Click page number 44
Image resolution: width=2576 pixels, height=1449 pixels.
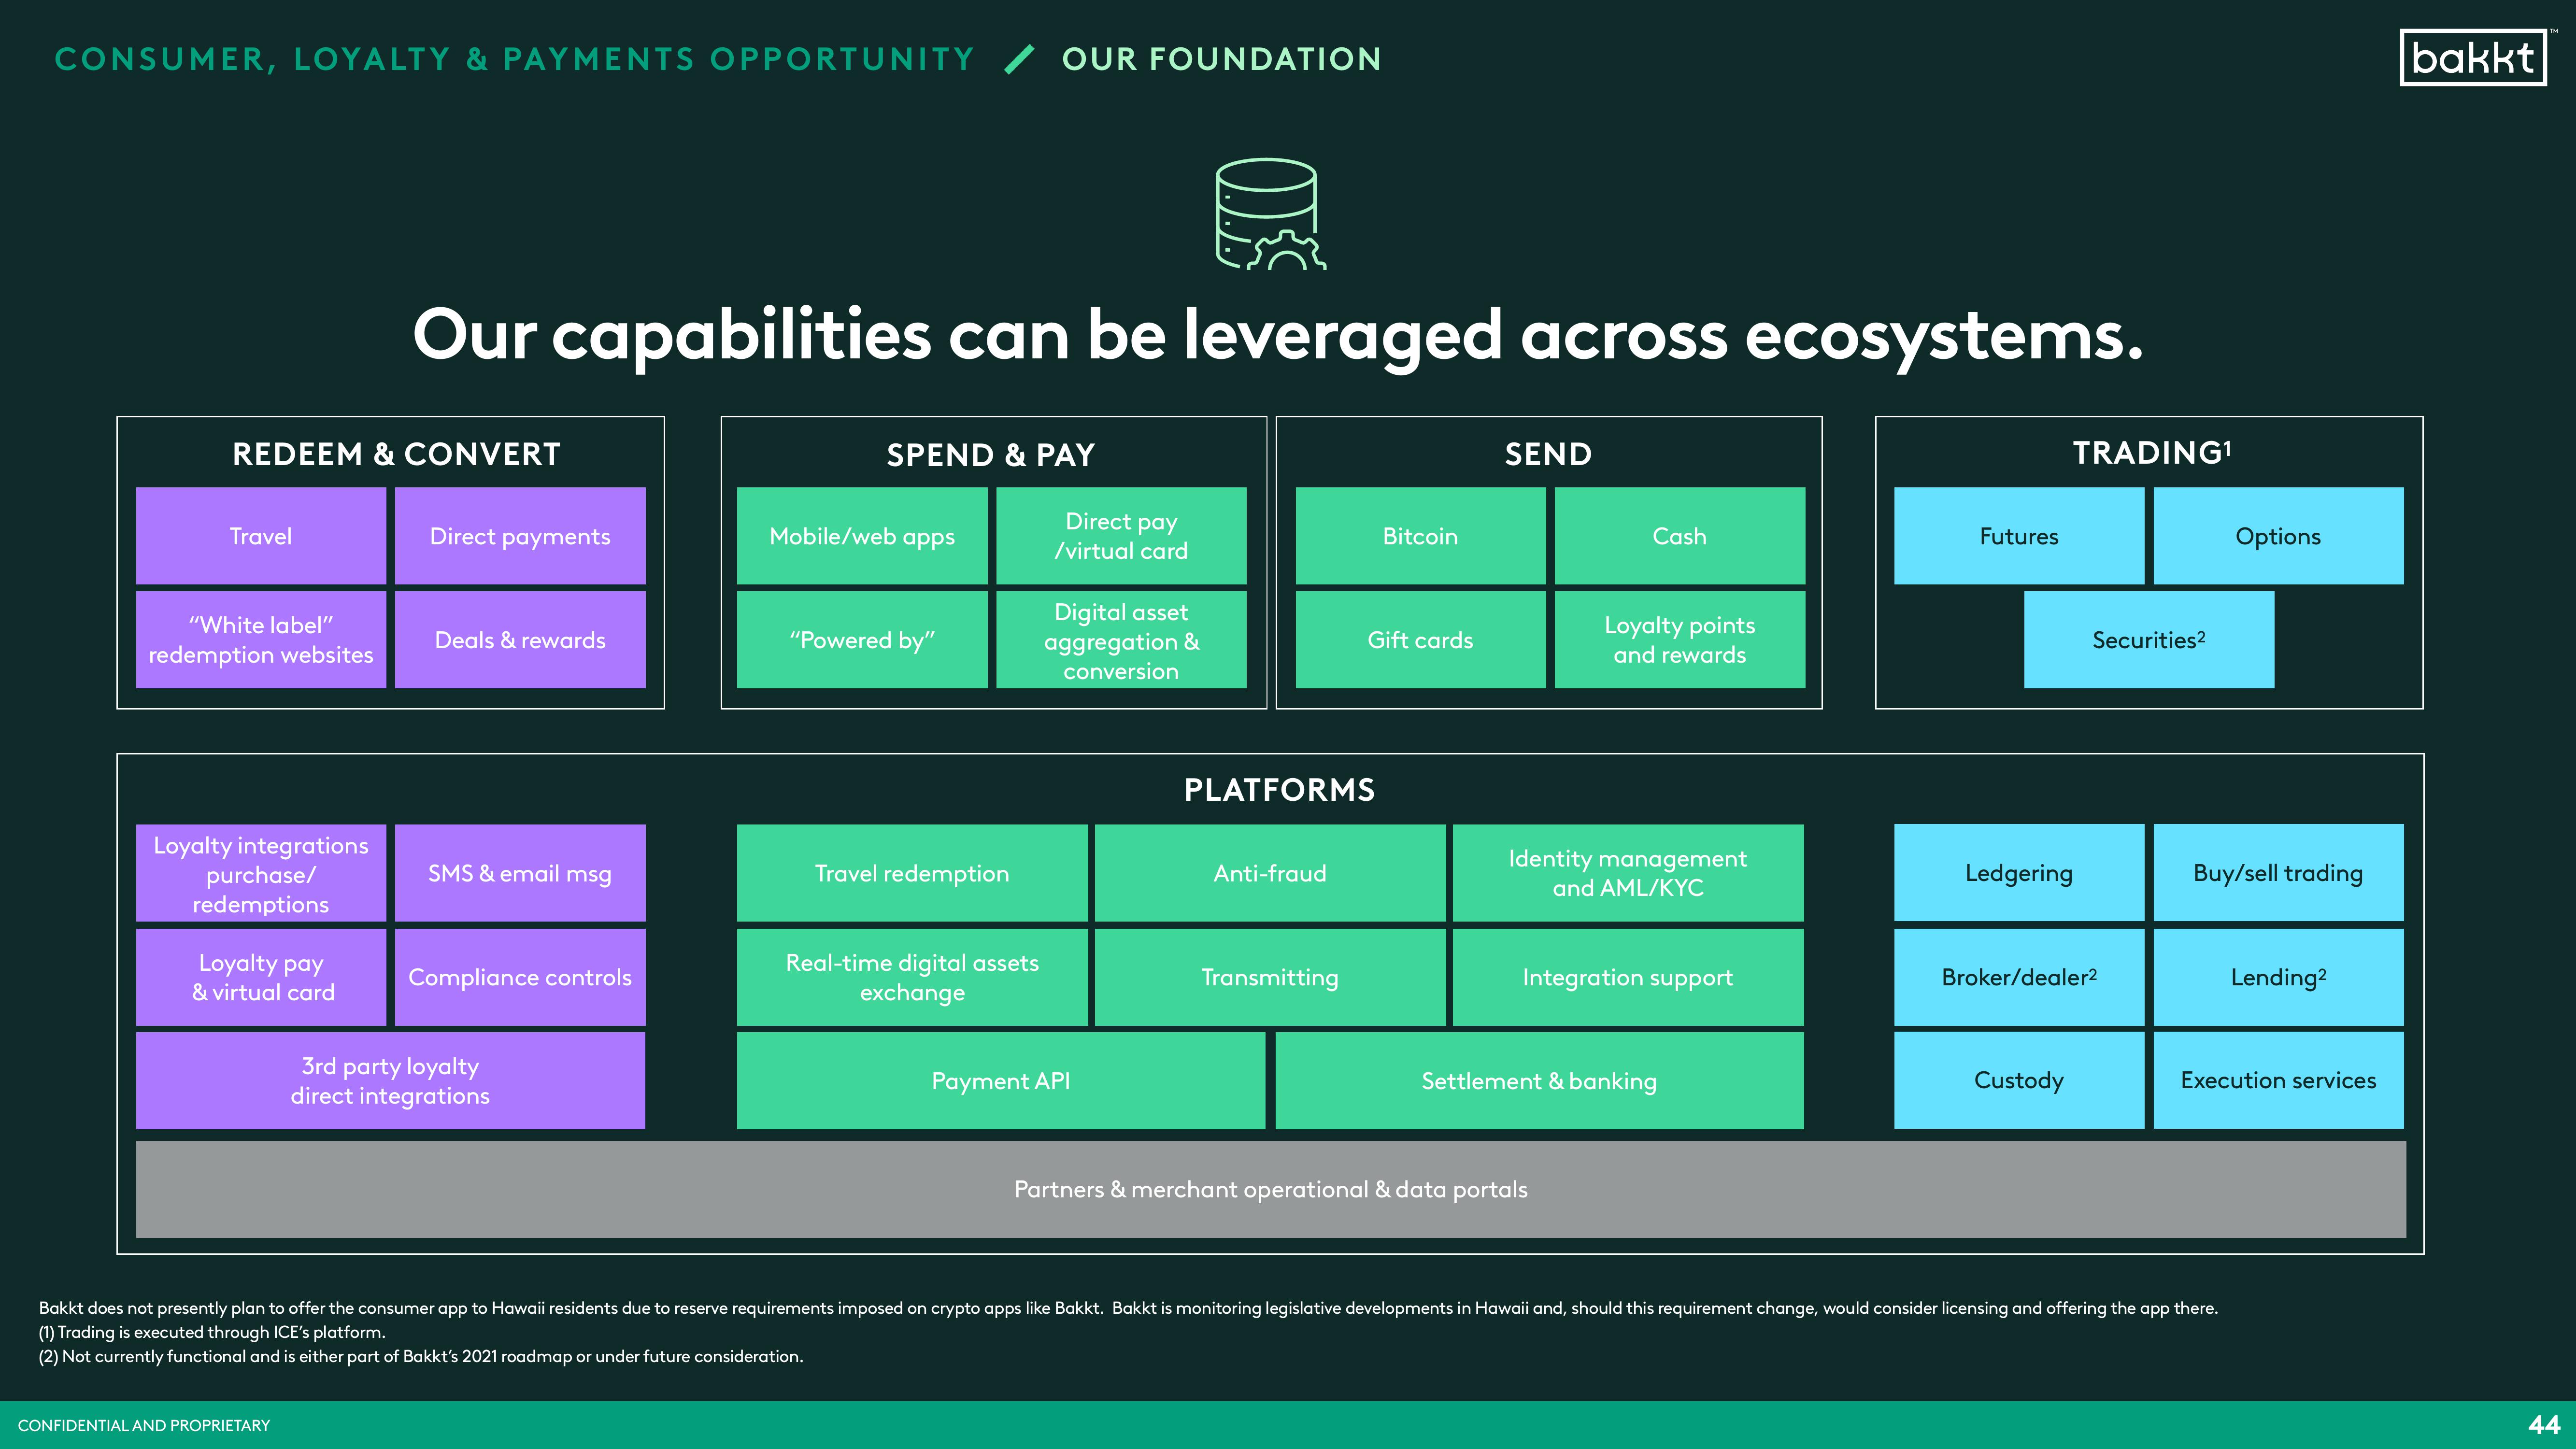click(2543, 1425)
